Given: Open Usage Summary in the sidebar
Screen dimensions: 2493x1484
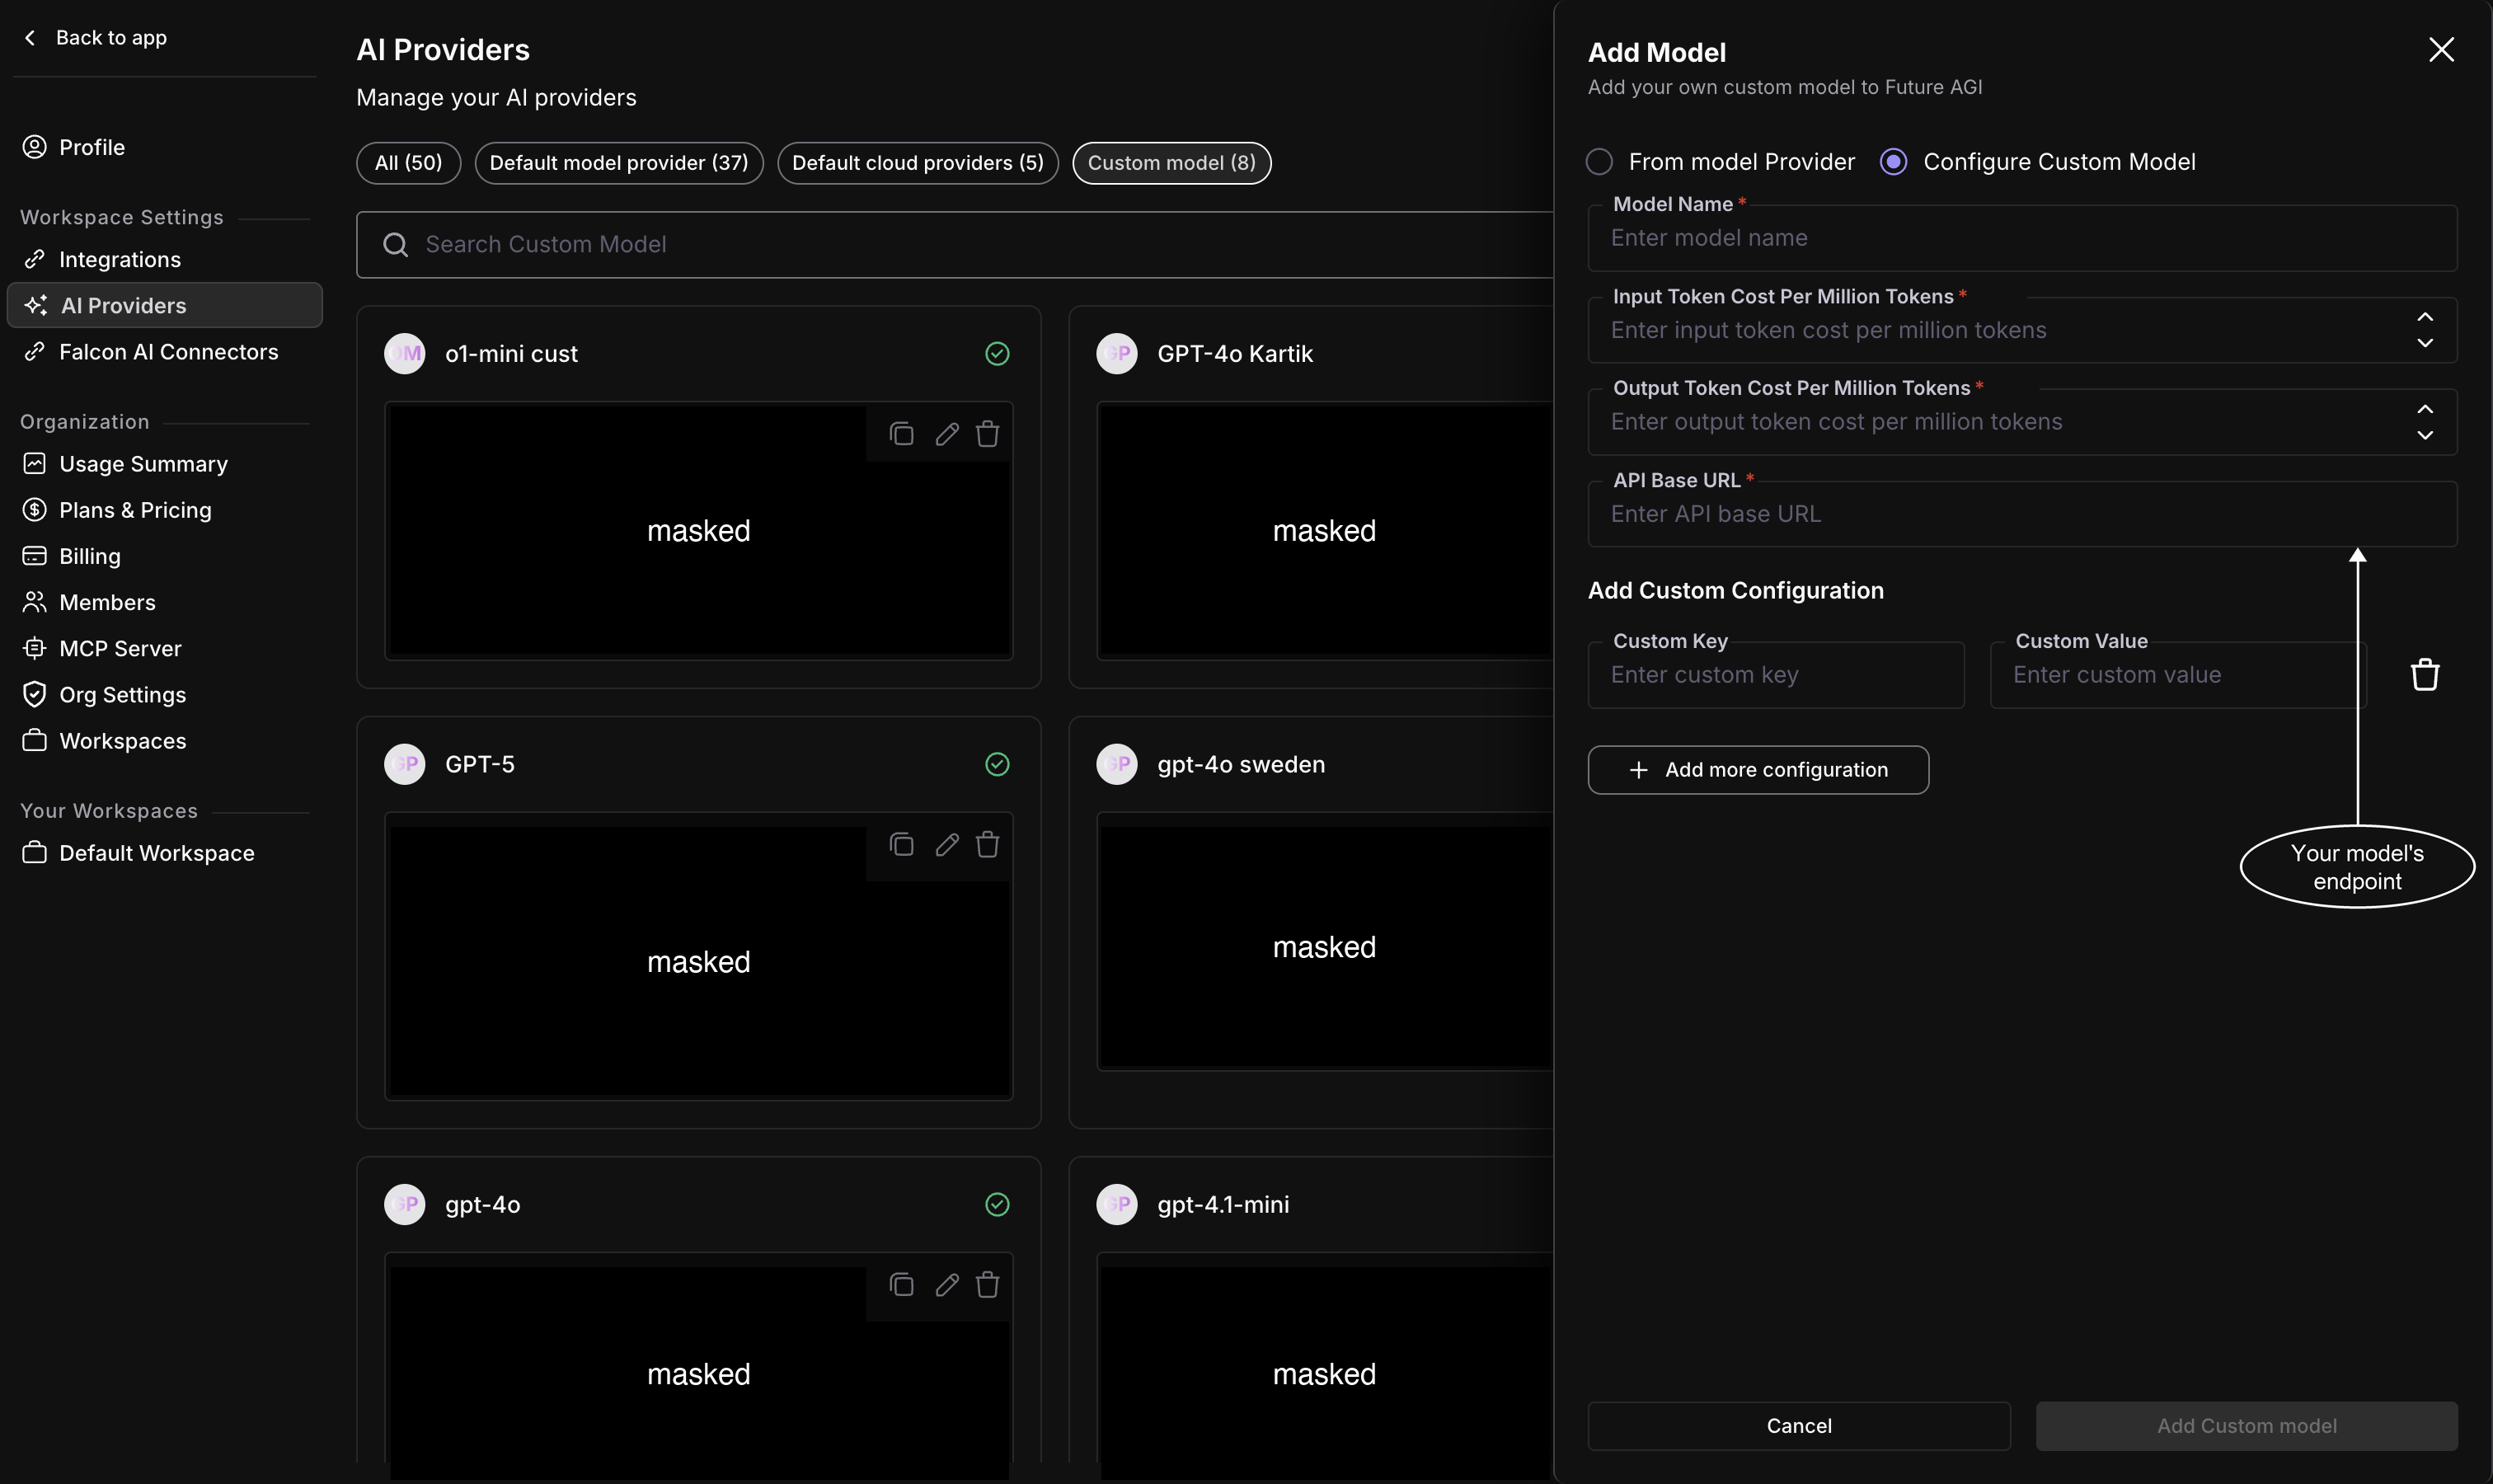Looking at the screenshot, I should pos(165,463).
